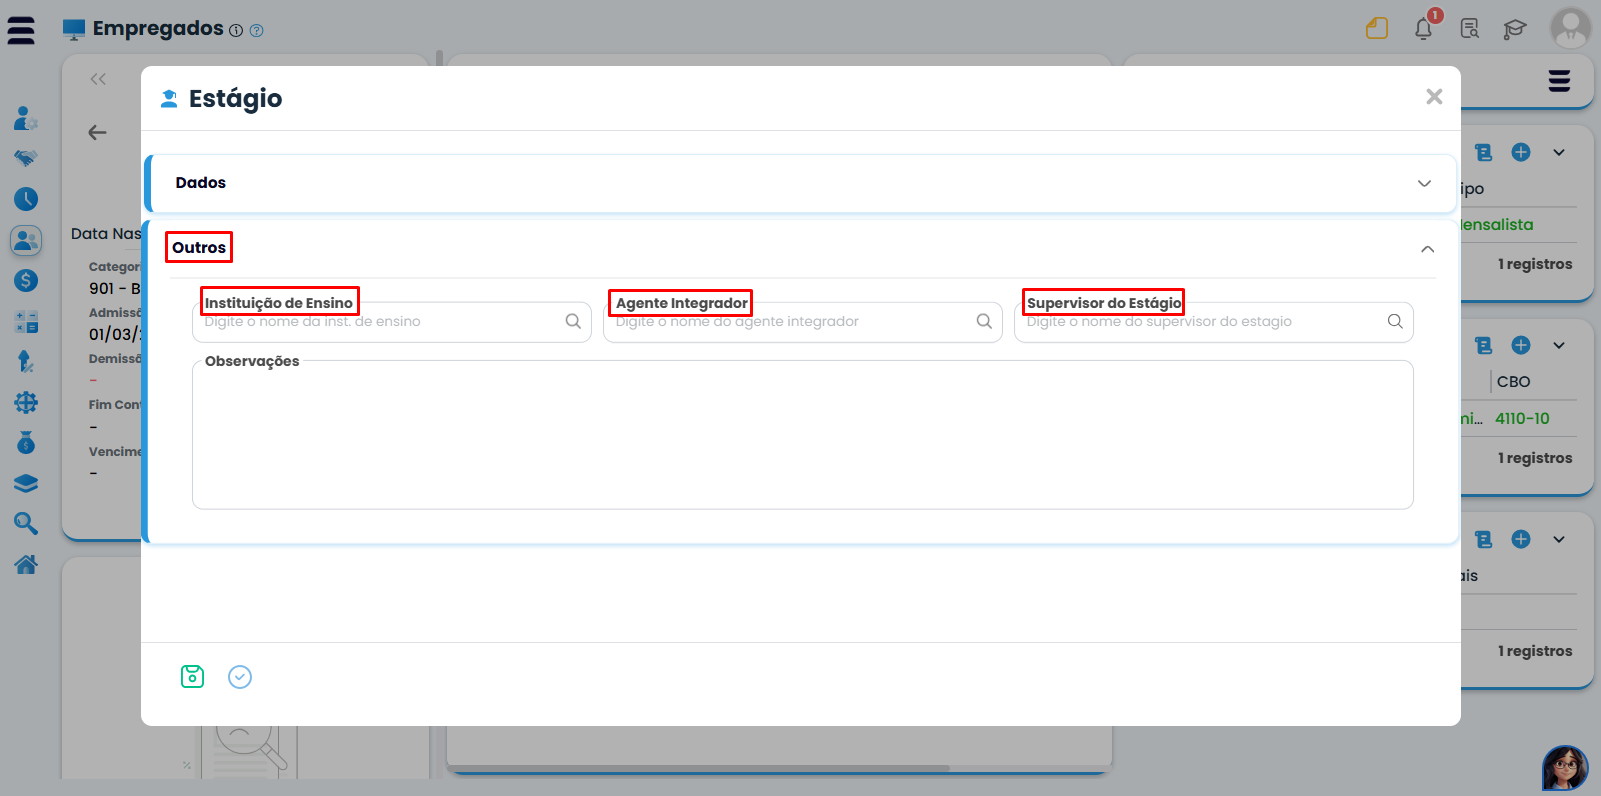Viewport: 1601px width, 796px height.
Task: Add a record in the Mensalista card
Action: point(1521,152)
